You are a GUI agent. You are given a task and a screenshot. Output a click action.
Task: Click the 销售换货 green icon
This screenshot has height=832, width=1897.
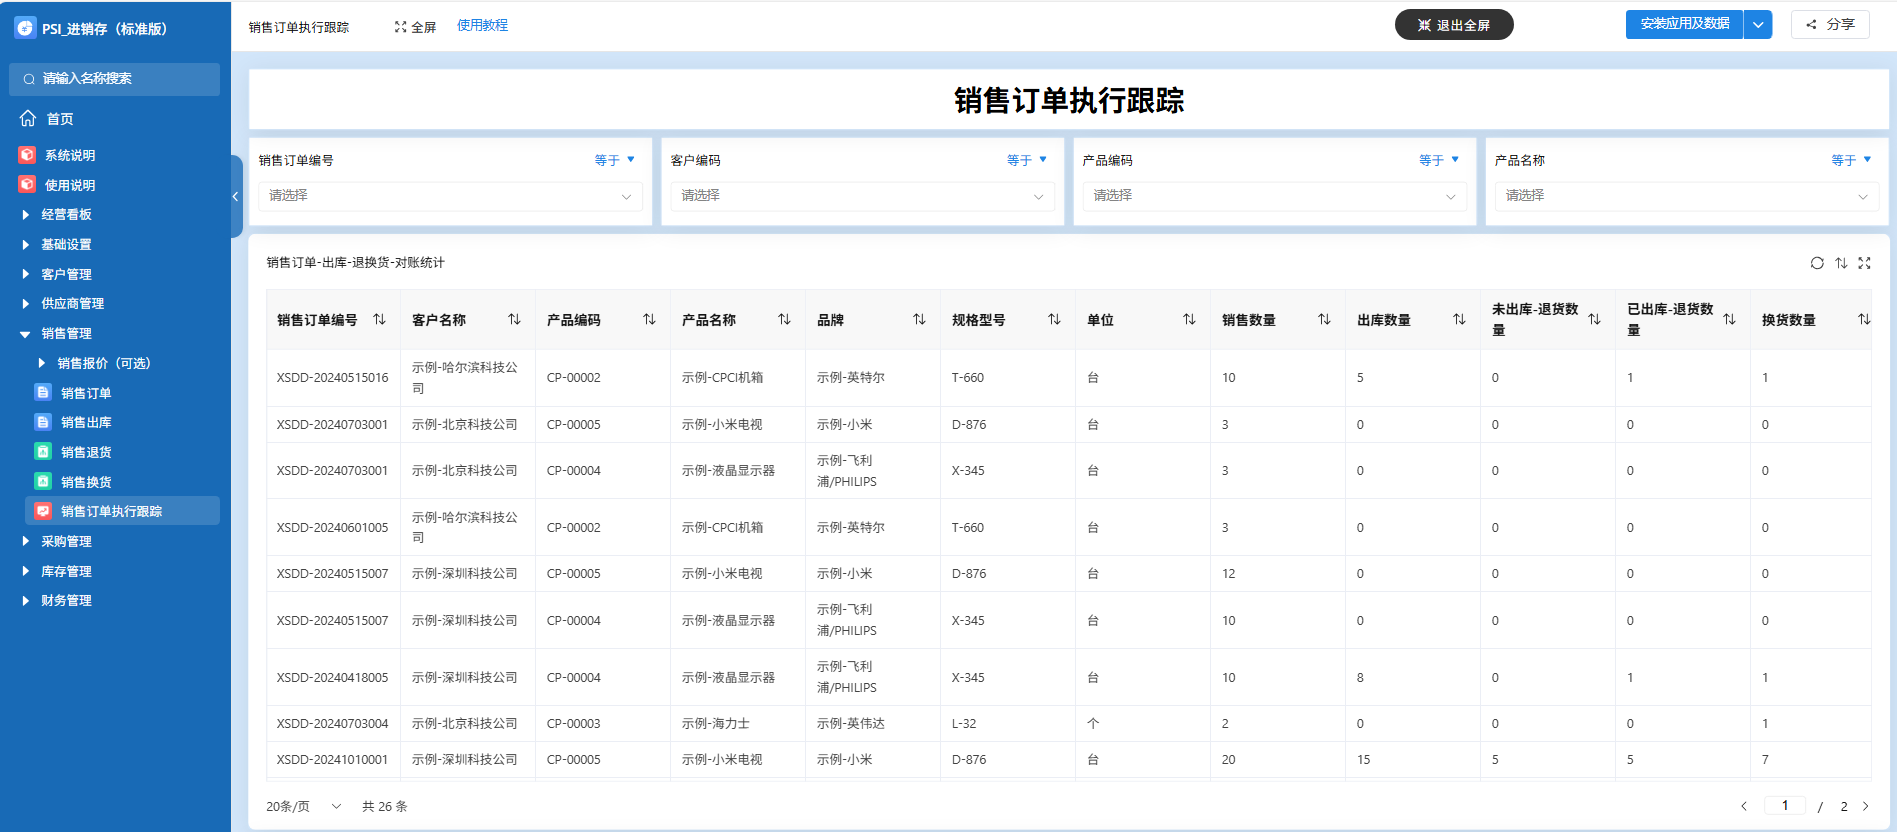[43, 481]
